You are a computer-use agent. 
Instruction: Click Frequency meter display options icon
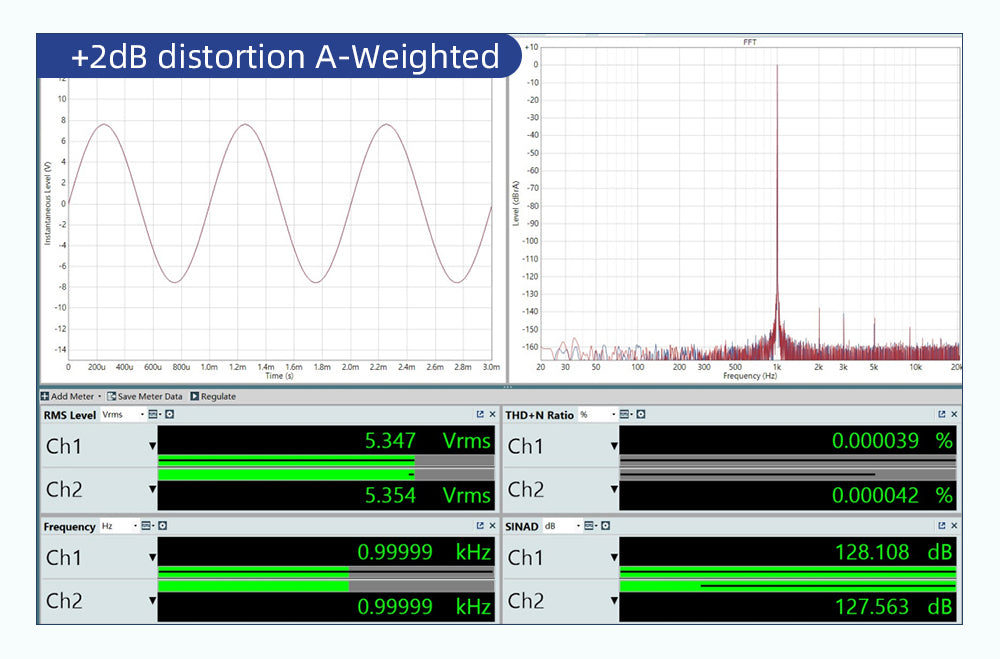(x=146, y=526)
